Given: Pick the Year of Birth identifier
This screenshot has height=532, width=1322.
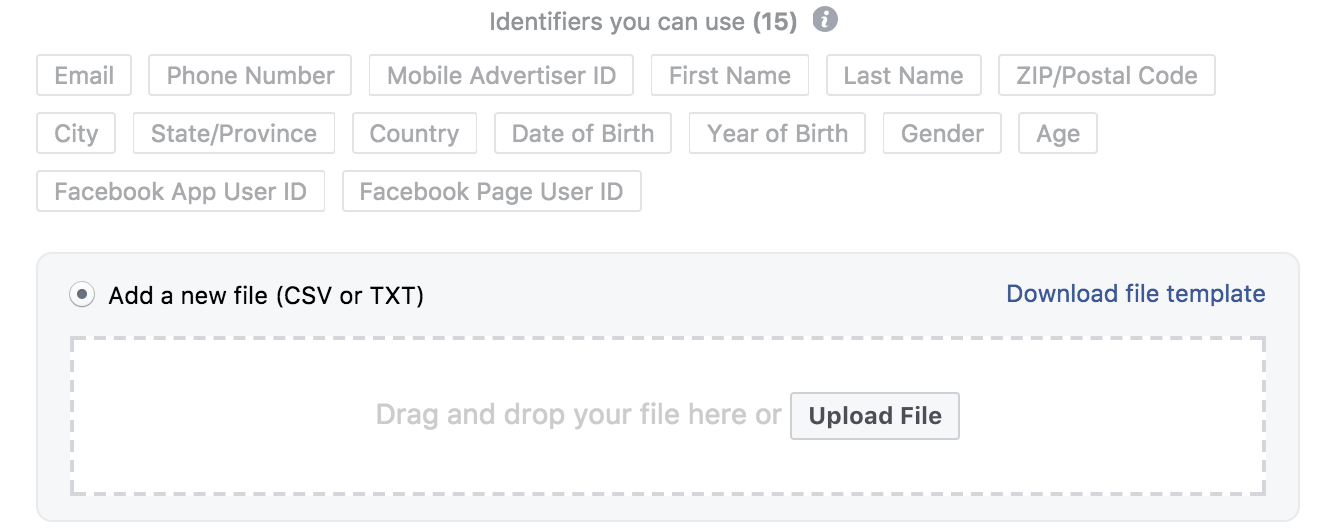Looking at the screenshot, I should pos(777,133).
